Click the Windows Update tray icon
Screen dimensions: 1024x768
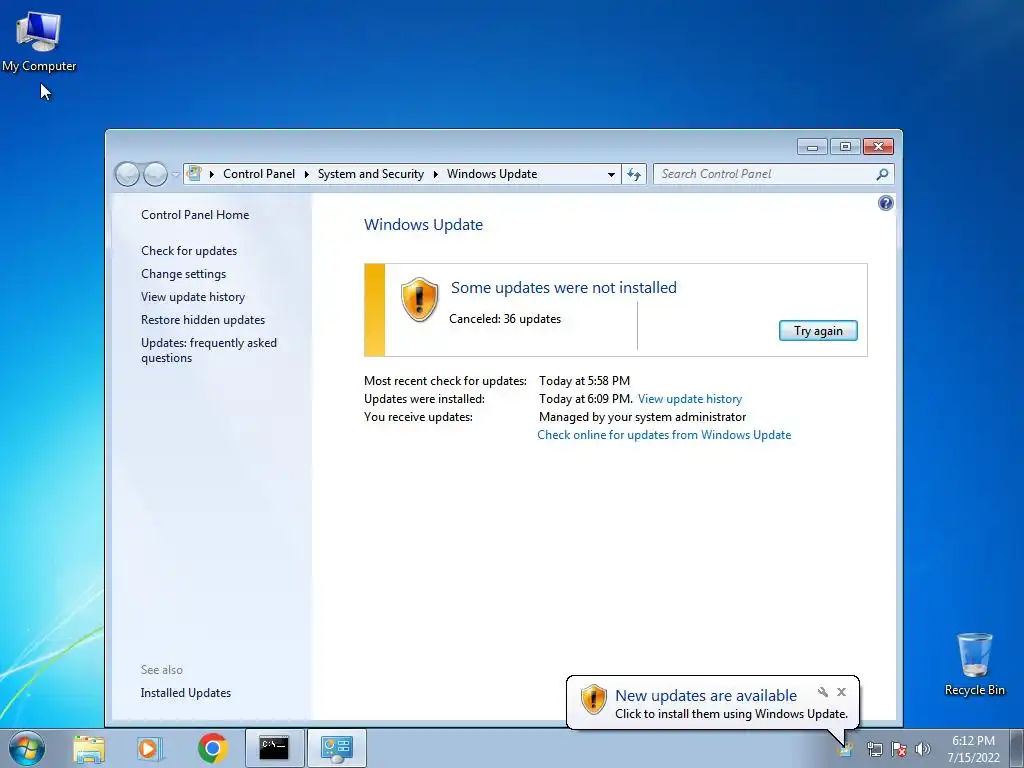(845, 749)
